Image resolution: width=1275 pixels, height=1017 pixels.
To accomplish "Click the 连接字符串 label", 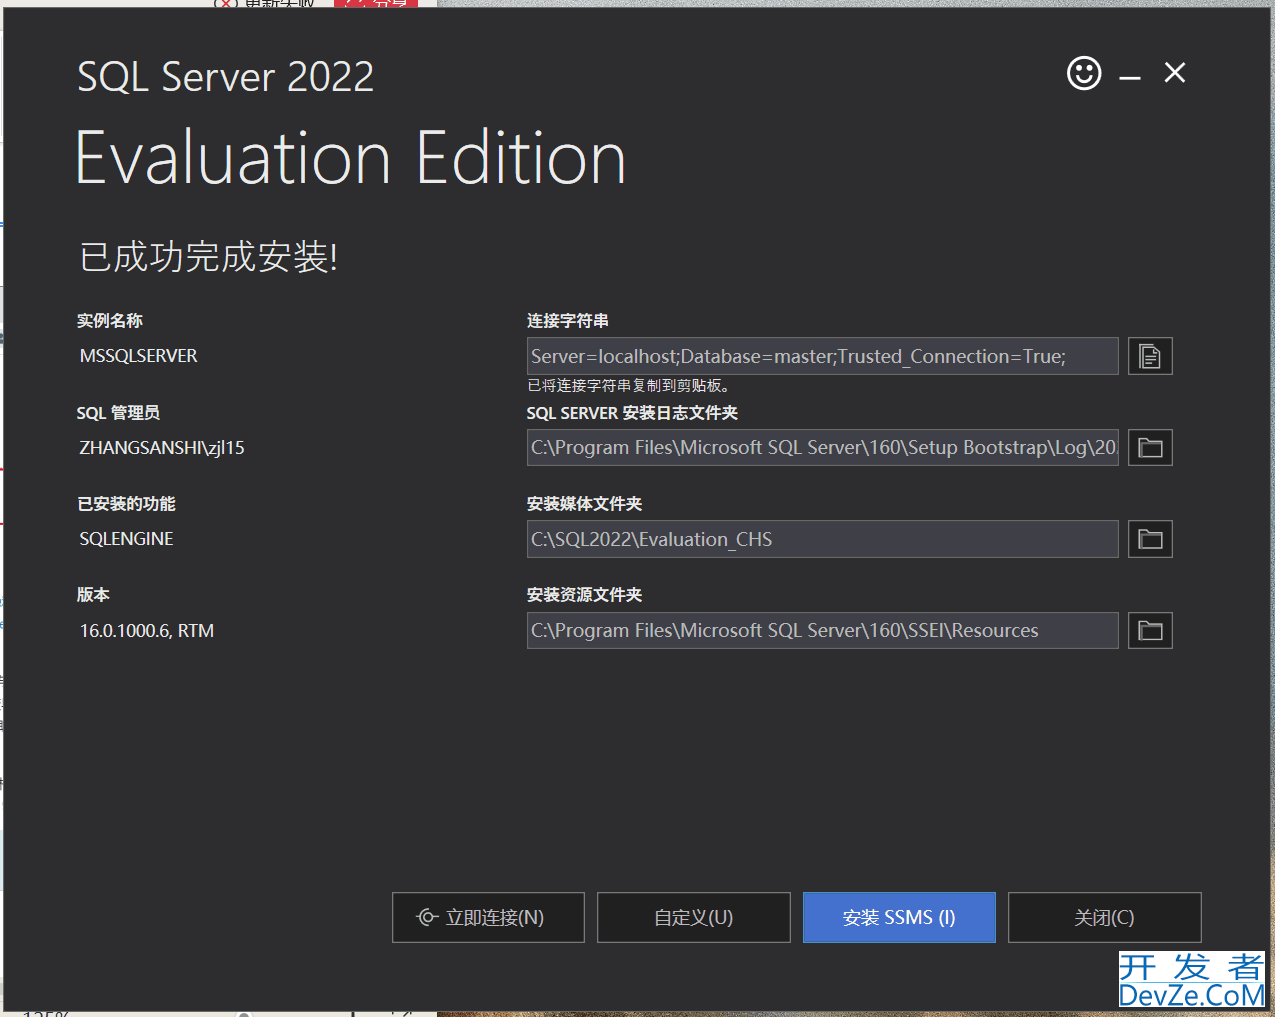I will (568, 321).
